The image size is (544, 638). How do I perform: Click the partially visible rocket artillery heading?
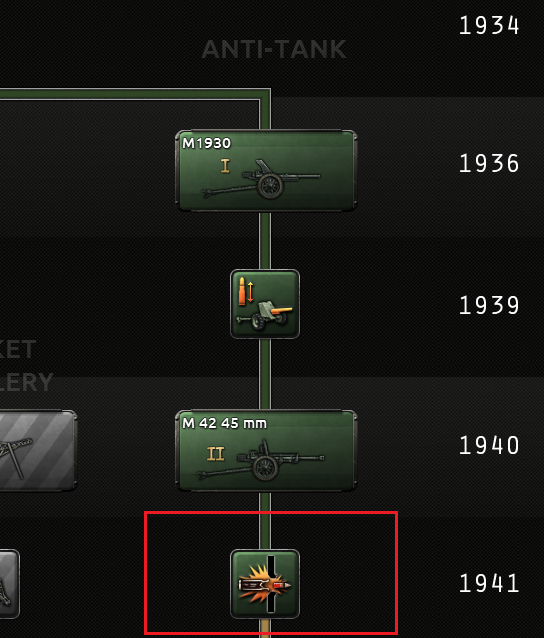26,365
